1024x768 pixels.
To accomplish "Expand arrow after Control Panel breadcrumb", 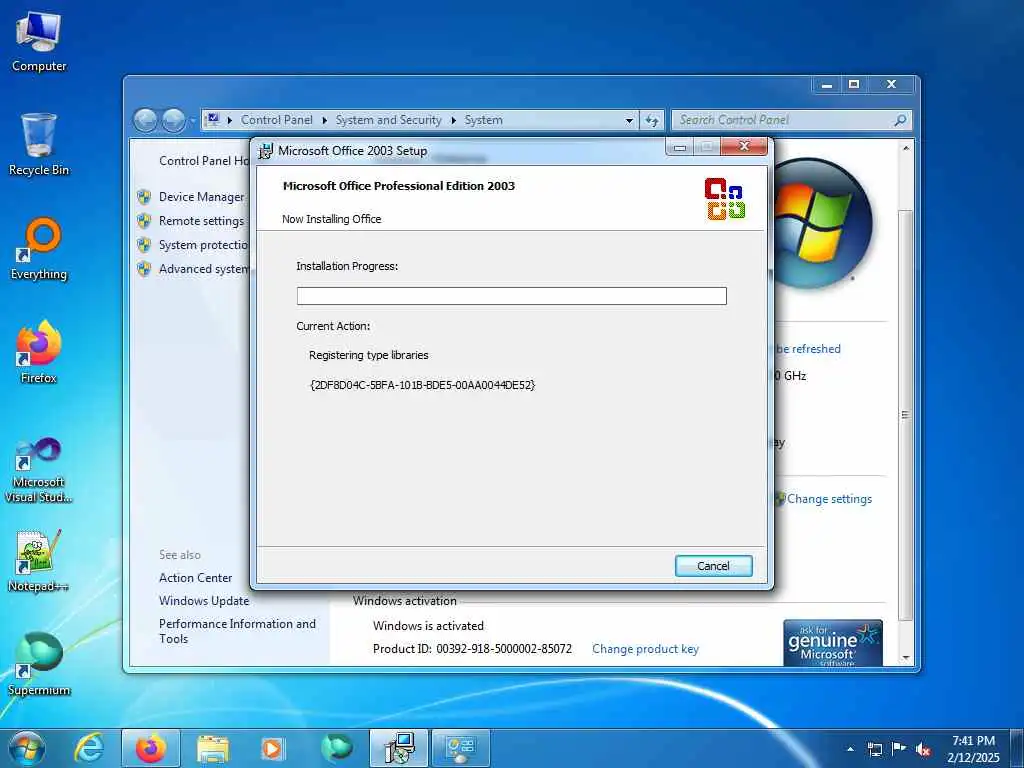I will [x=325, y=120].
